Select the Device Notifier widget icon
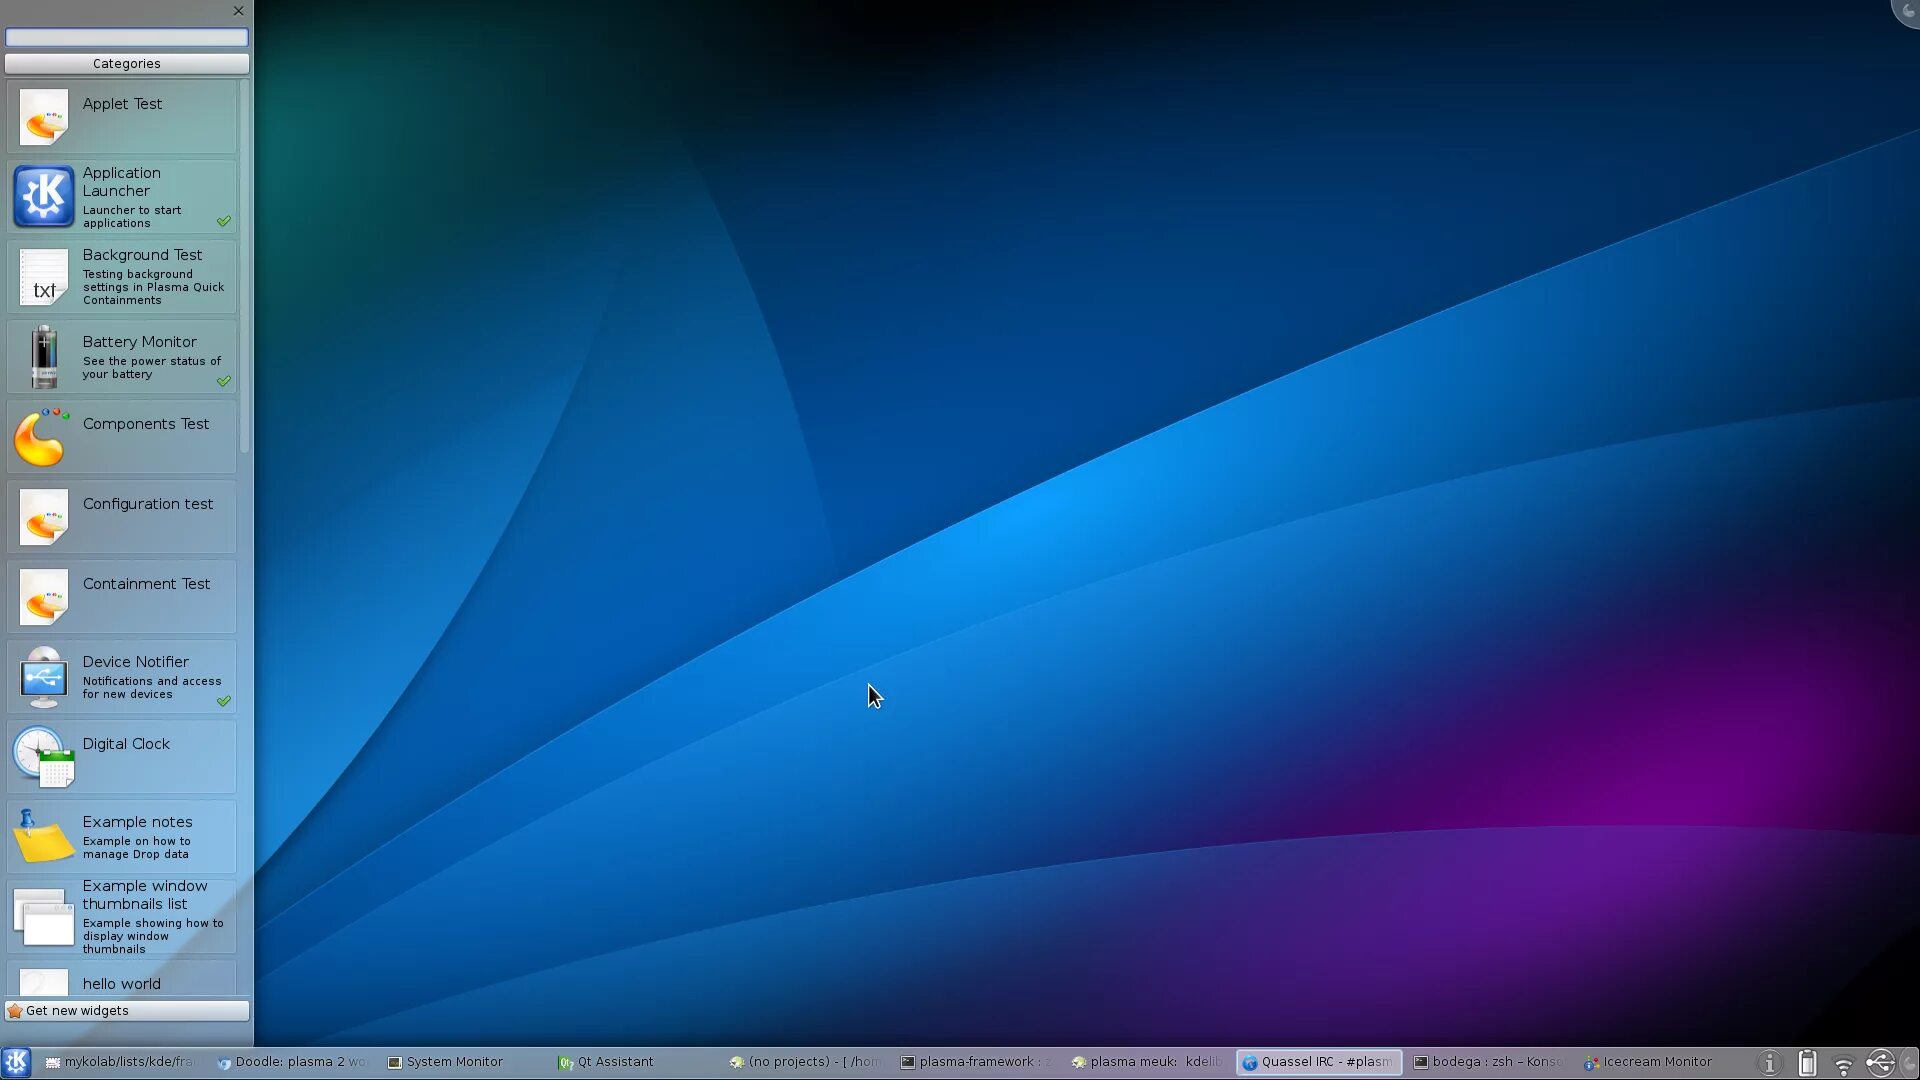The image size is (1920, 1080). tap(43, 676)
